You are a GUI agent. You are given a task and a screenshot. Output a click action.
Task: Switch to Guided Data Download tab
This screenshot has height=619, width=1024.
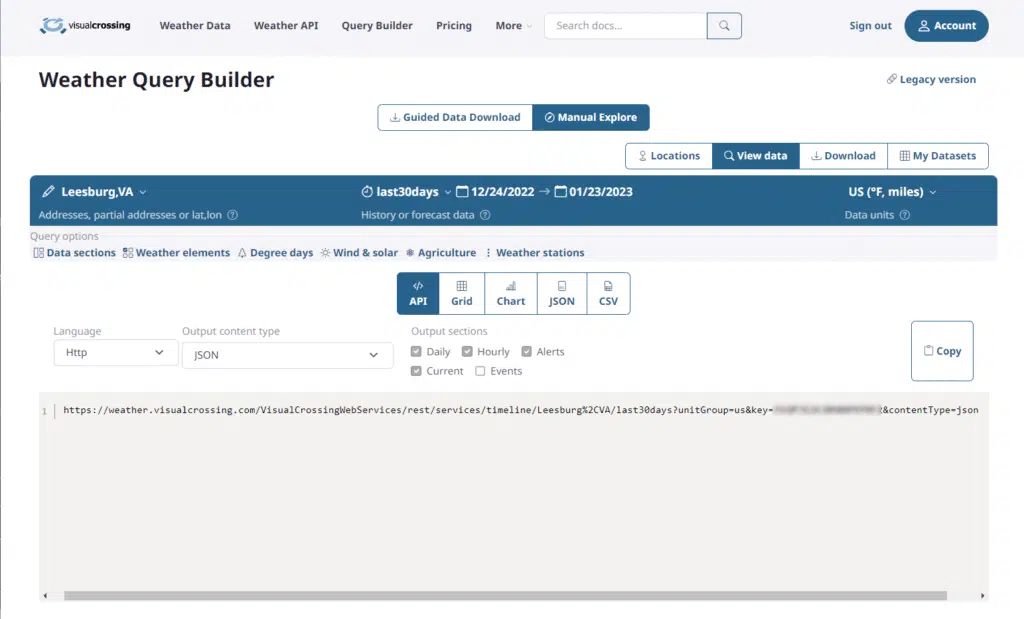455,117
